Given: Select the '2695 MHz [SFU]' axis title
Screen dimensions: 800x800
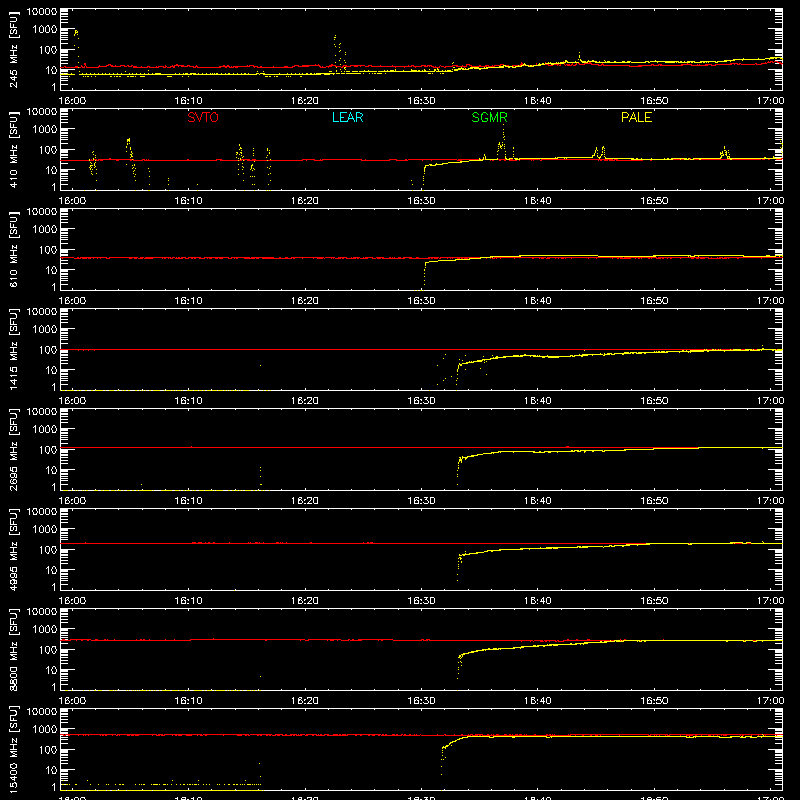Looking at the screenshot, I should pyautogui.click(x=14, y=449).
